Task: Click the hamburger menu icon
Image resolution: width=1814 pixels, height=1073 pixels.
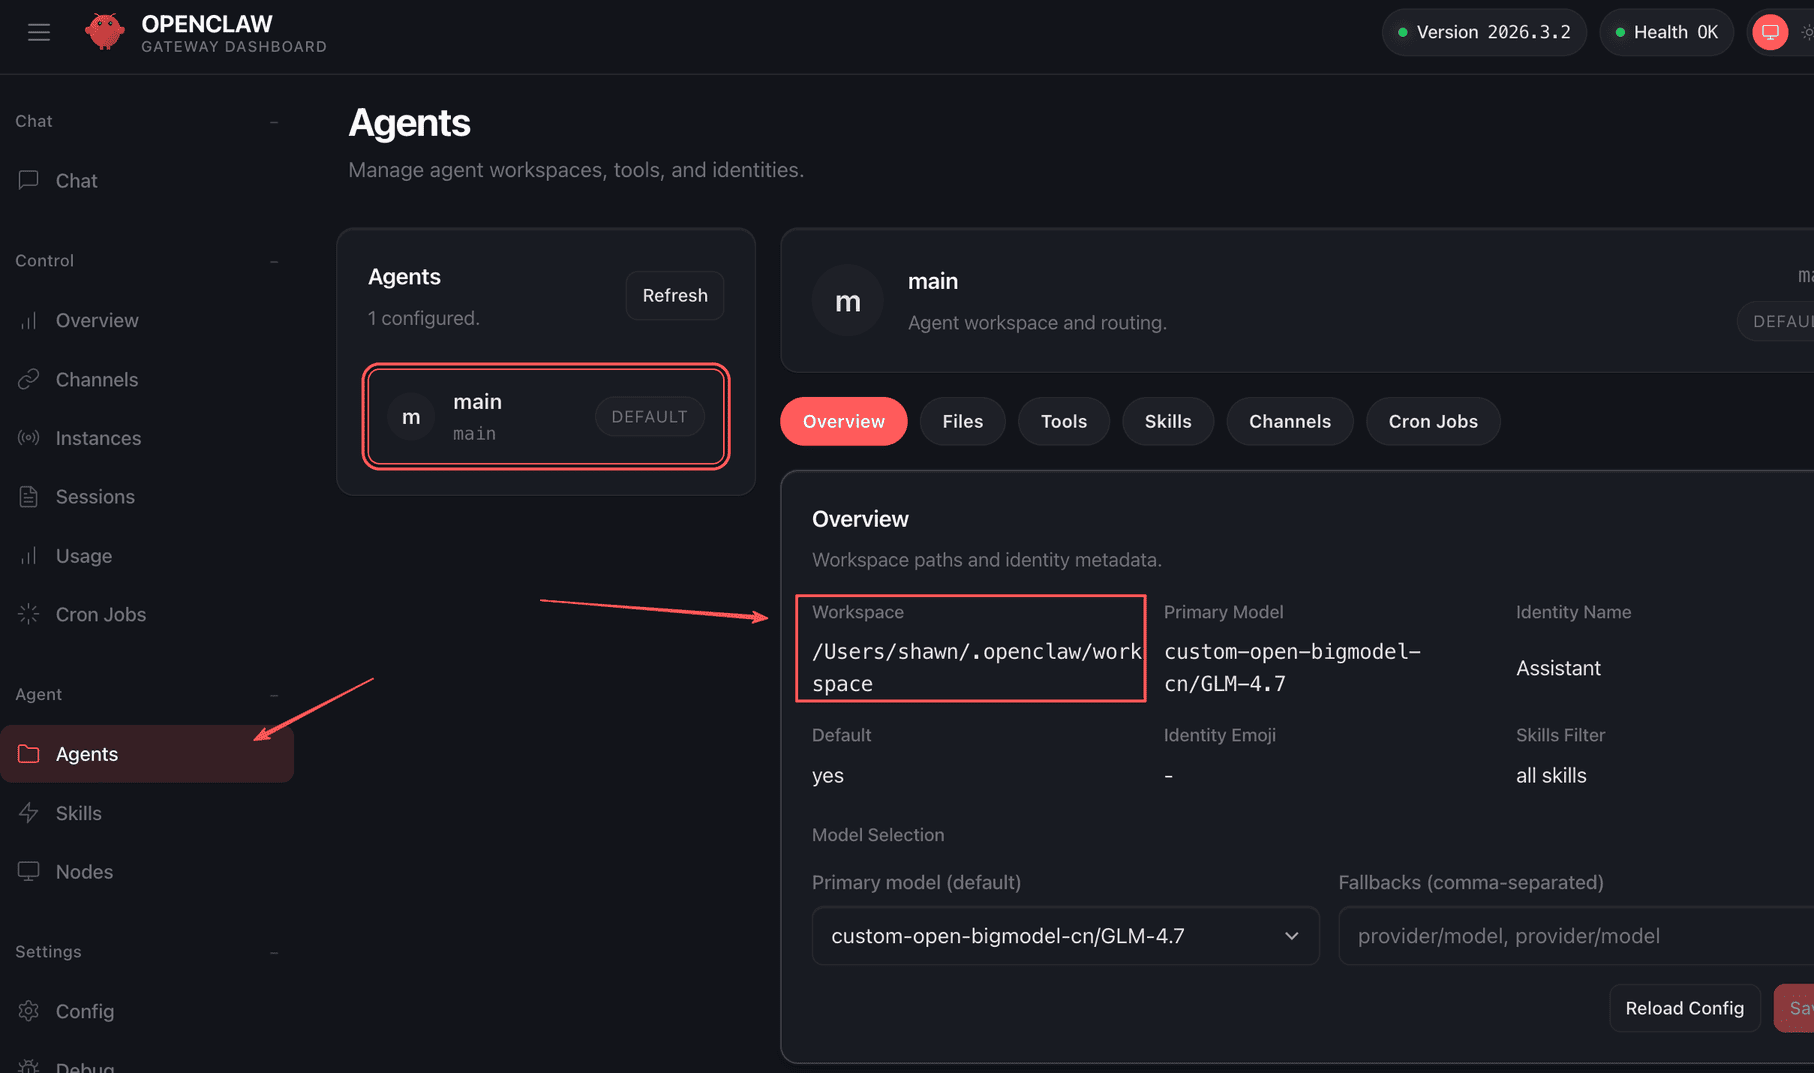Action: point(39,32)
